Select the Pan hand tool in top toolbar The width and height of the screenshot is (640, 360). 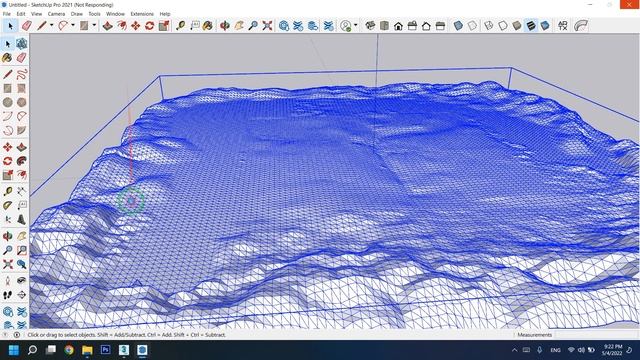click(x=239, y=26)
